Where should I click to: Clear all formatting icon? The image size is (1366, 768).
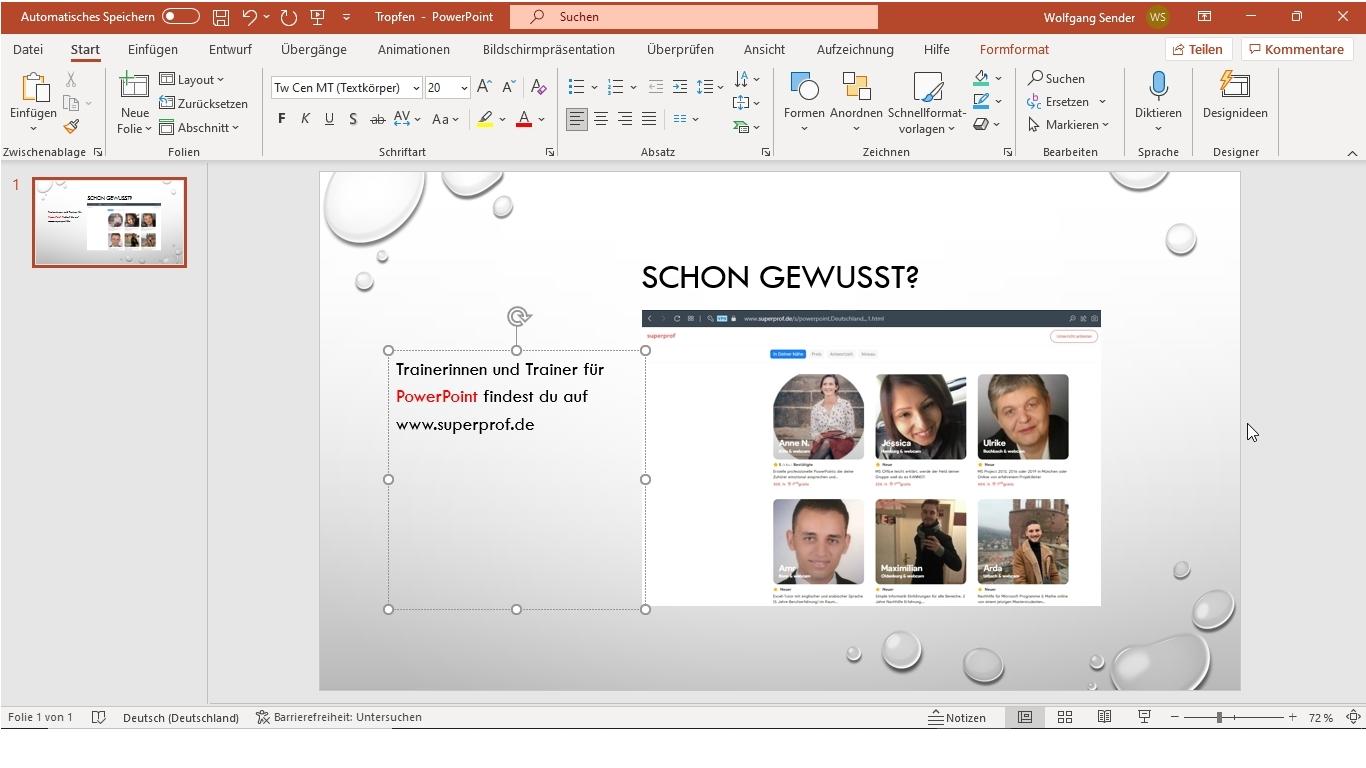click(538, 87)
